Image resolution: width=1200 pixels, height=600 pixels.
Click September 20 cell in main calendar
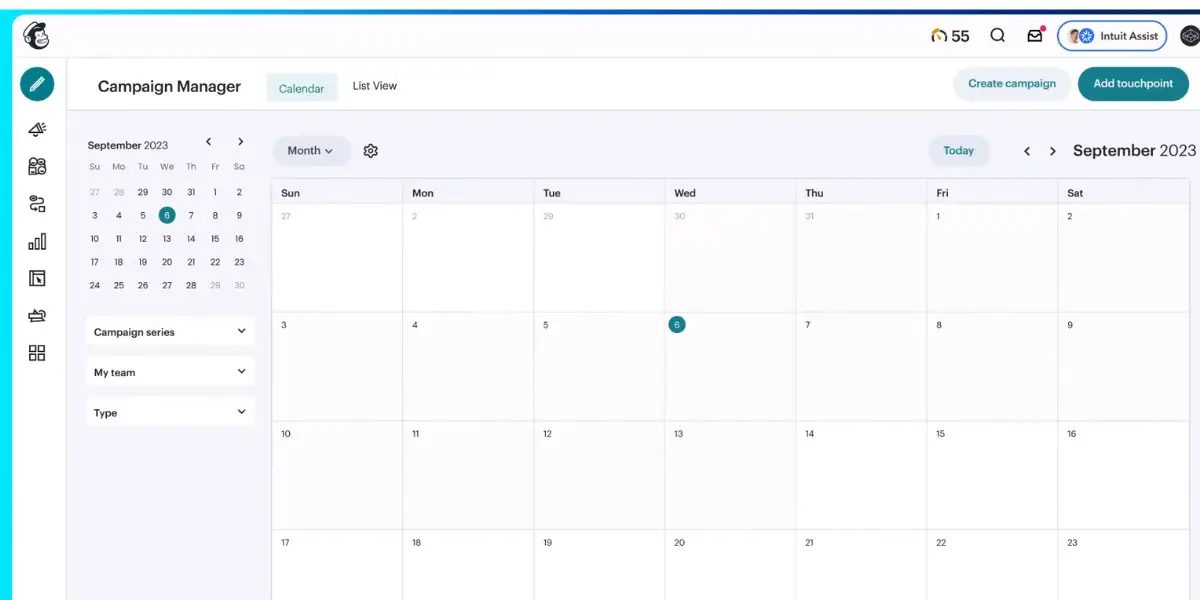730,565
